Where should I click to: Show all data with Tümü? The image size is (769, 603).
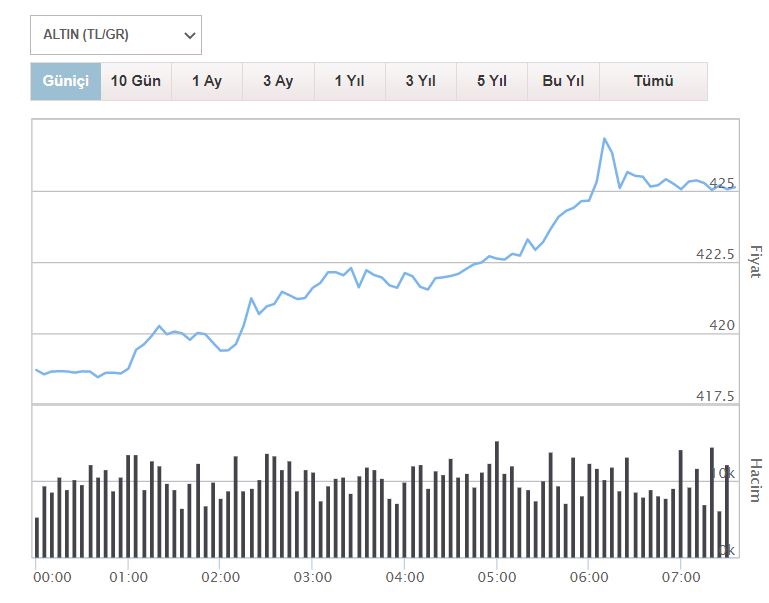click(653, 81)
